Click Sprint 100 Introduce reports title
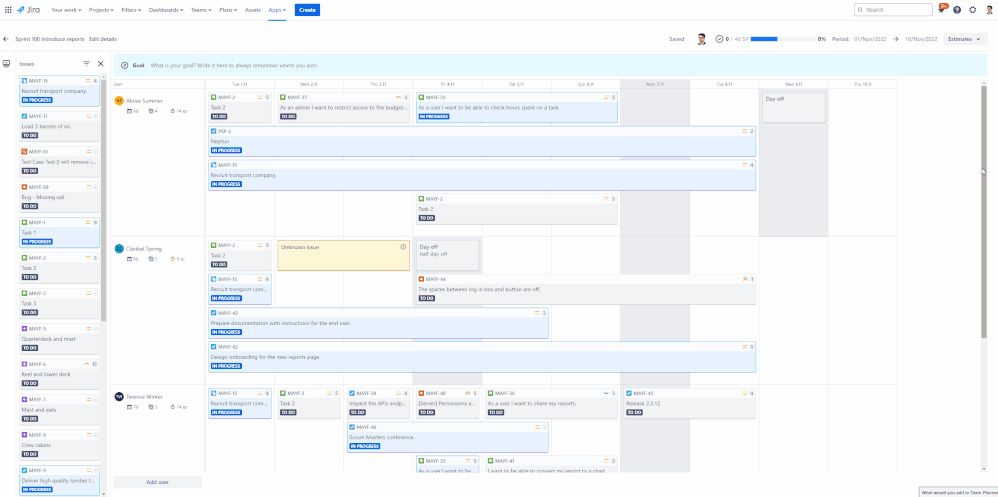 50,39
